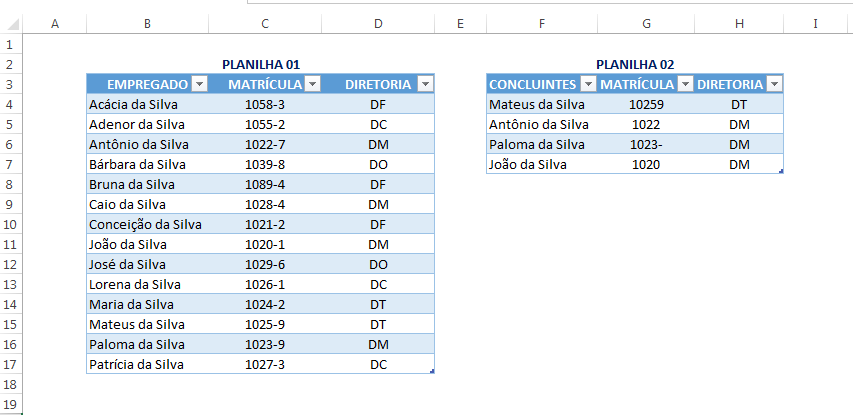
Task: Select column B header
Action: [147, 24]
